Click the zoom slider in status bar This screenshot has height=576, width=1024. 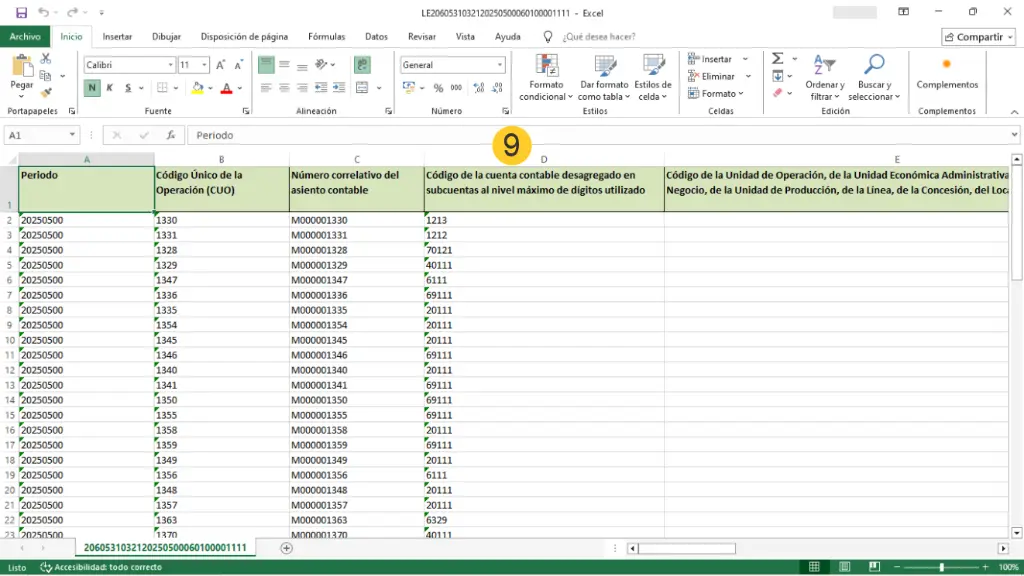tap(940, 567)
